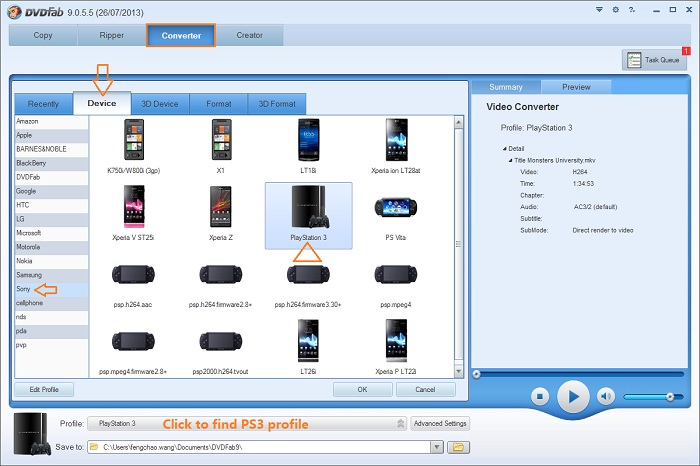
Task: Click the device list scrollbar down arrow
Action: 458,371
